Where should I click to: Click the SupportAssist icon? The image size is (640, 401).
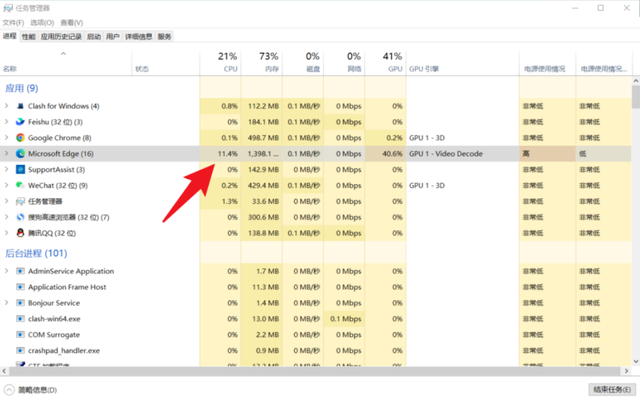[20, 169]
